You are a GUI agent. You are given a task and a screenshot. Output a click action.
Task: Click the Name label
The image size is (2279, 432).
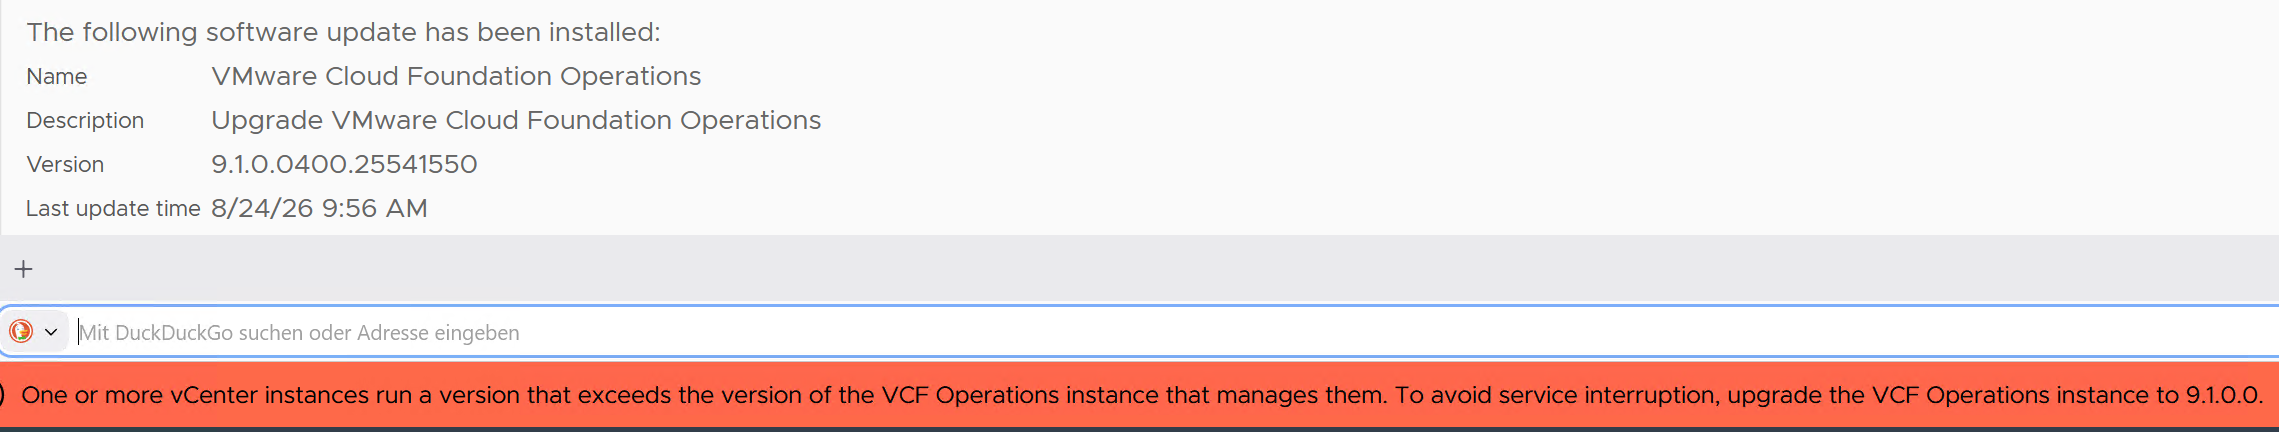56,76
